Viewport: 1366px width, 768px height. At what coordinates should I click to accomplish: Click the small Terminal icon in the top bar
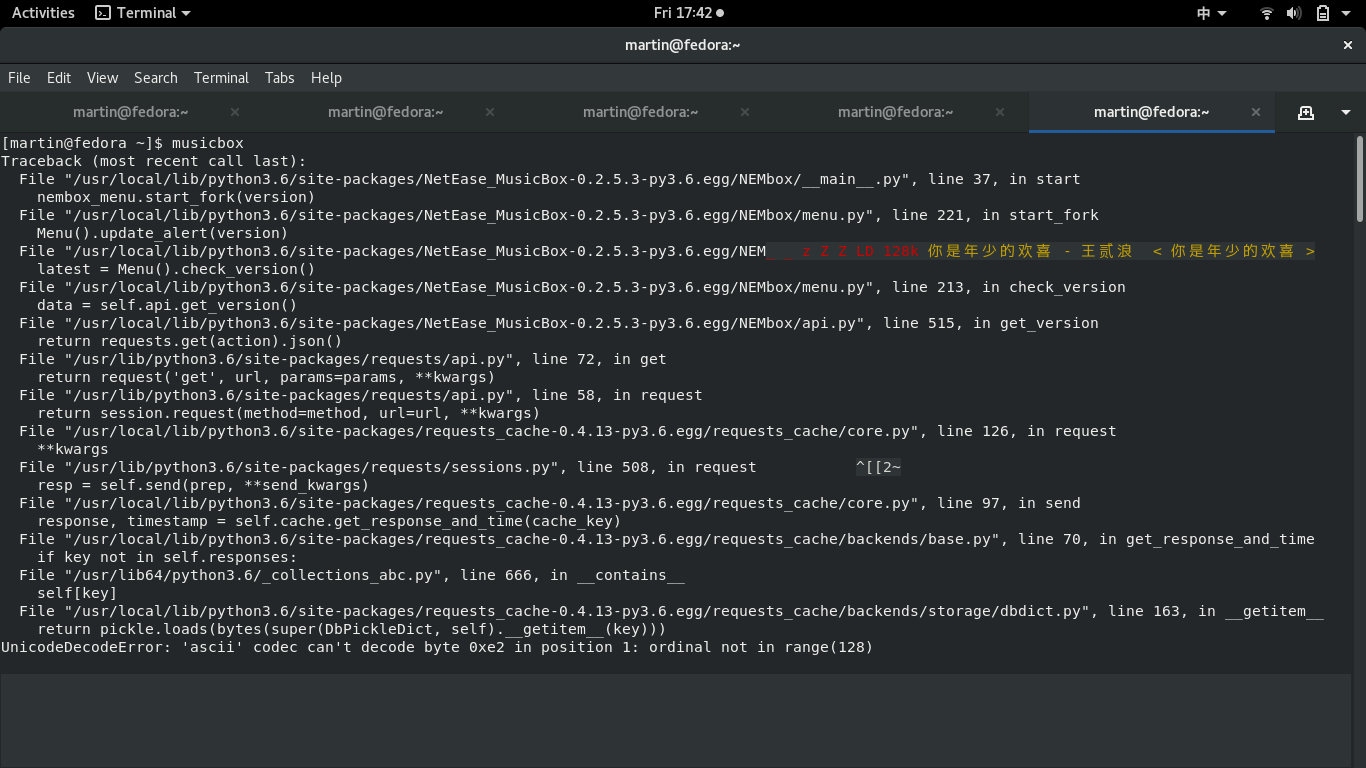[103, 12]
